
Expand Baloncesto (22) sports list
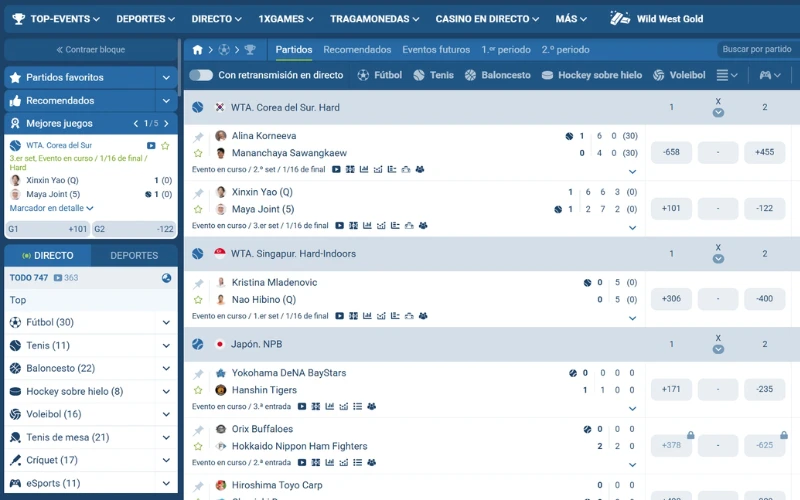[x=166, y=368]
